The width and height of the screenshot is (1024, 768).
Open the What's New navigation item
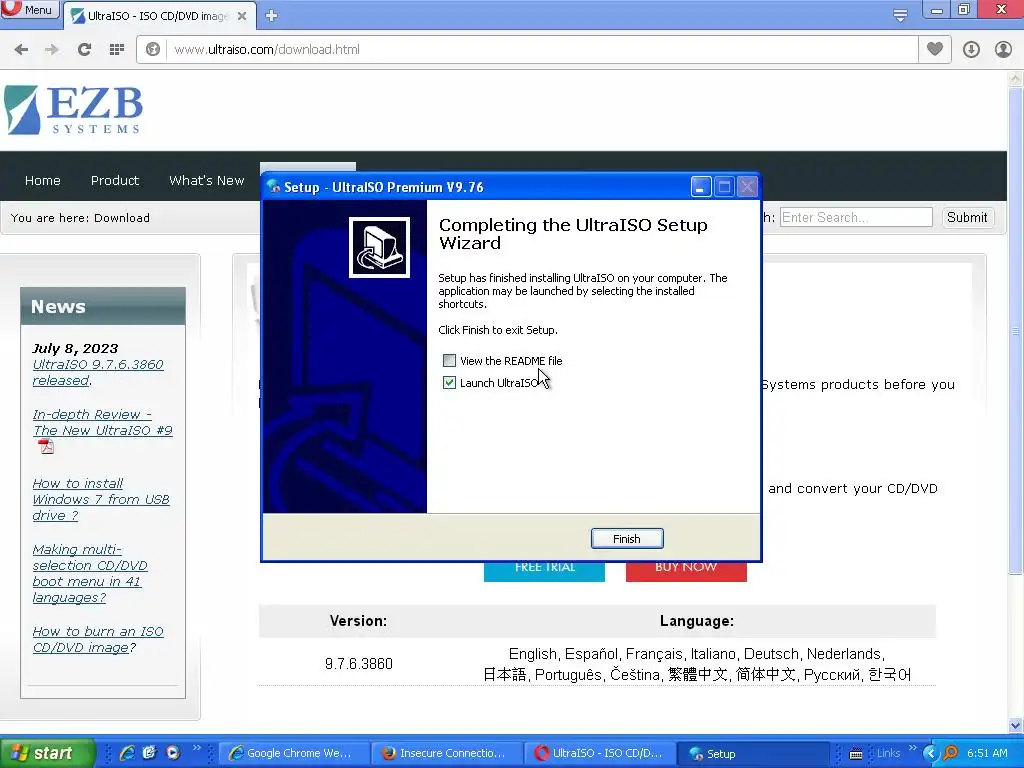pos(206,180)
